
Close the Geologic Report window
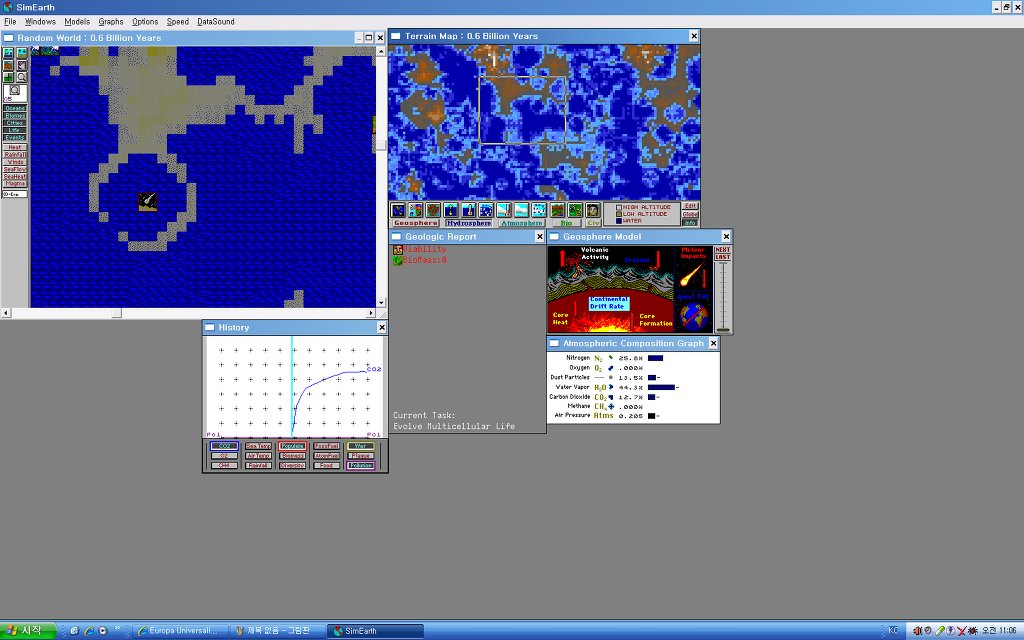click(x=539, y=236)
